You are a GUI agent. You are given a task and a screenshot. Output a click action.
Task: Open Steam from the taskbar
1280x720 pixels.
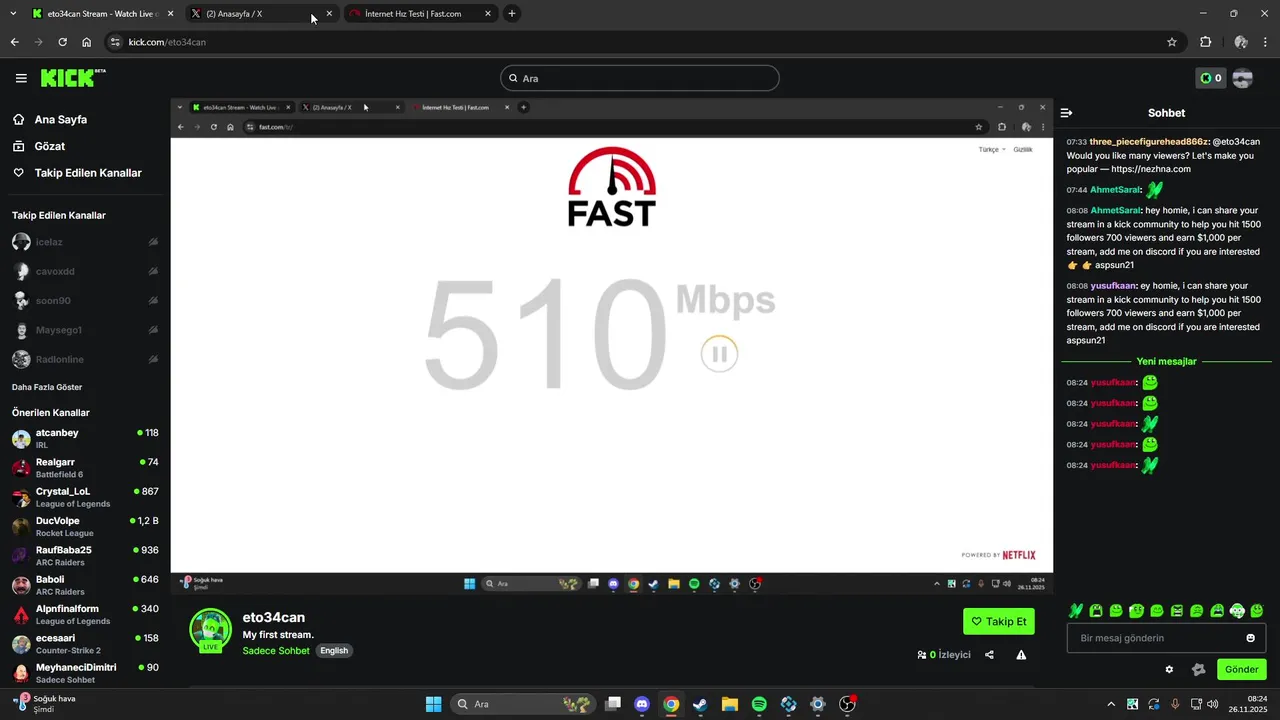pos(700,704)
